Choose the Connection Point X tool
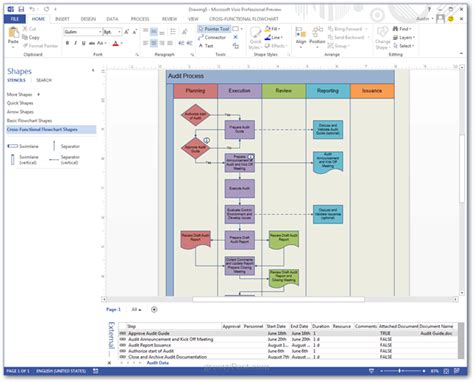474x382 pixels. (x=235, y=37)
